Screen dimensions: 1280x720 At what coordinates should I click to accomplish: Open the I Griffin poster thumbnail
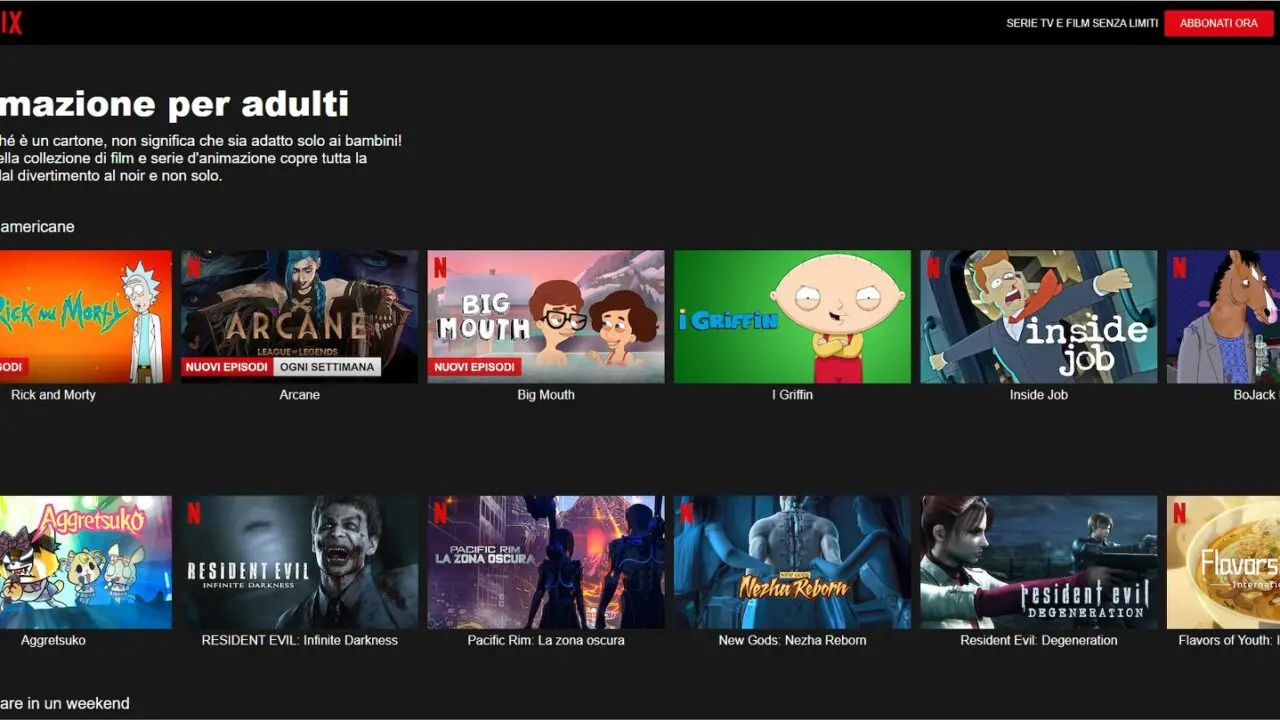coord(792,316)
